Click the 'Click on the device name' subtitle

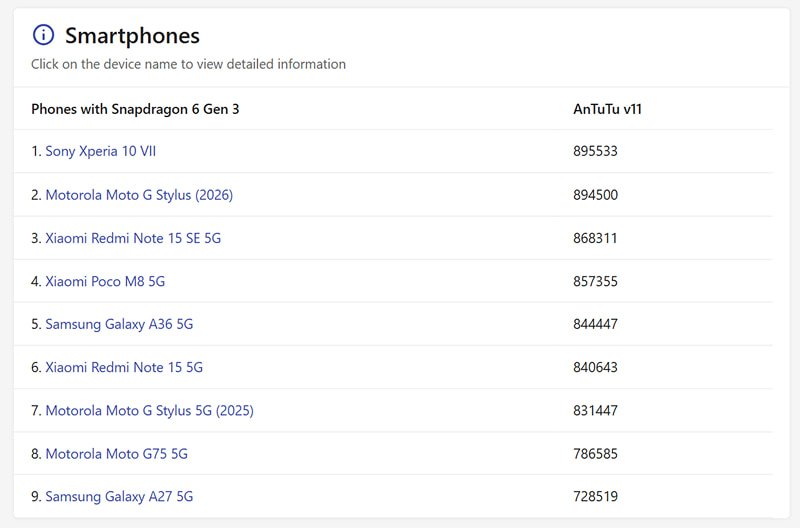(x=188, y=64)
